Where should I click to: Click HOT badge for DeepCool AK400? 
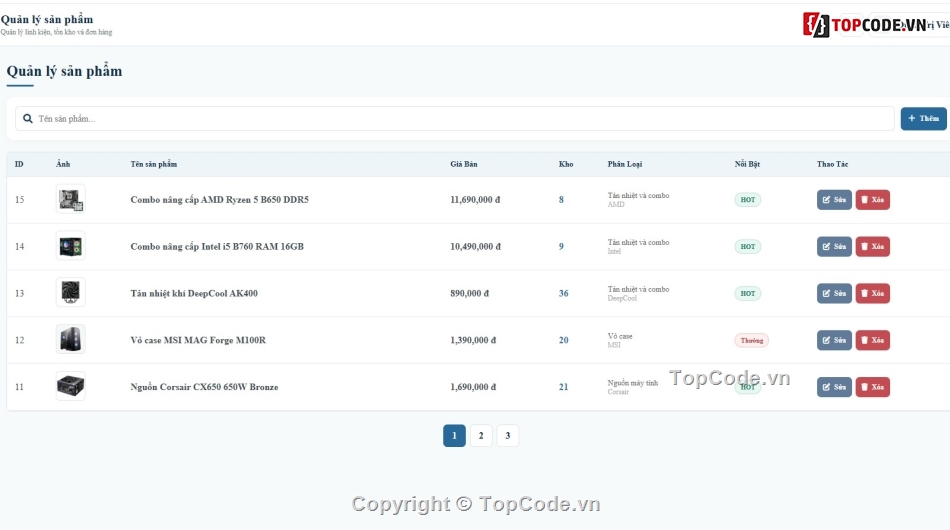coord(748,293)
